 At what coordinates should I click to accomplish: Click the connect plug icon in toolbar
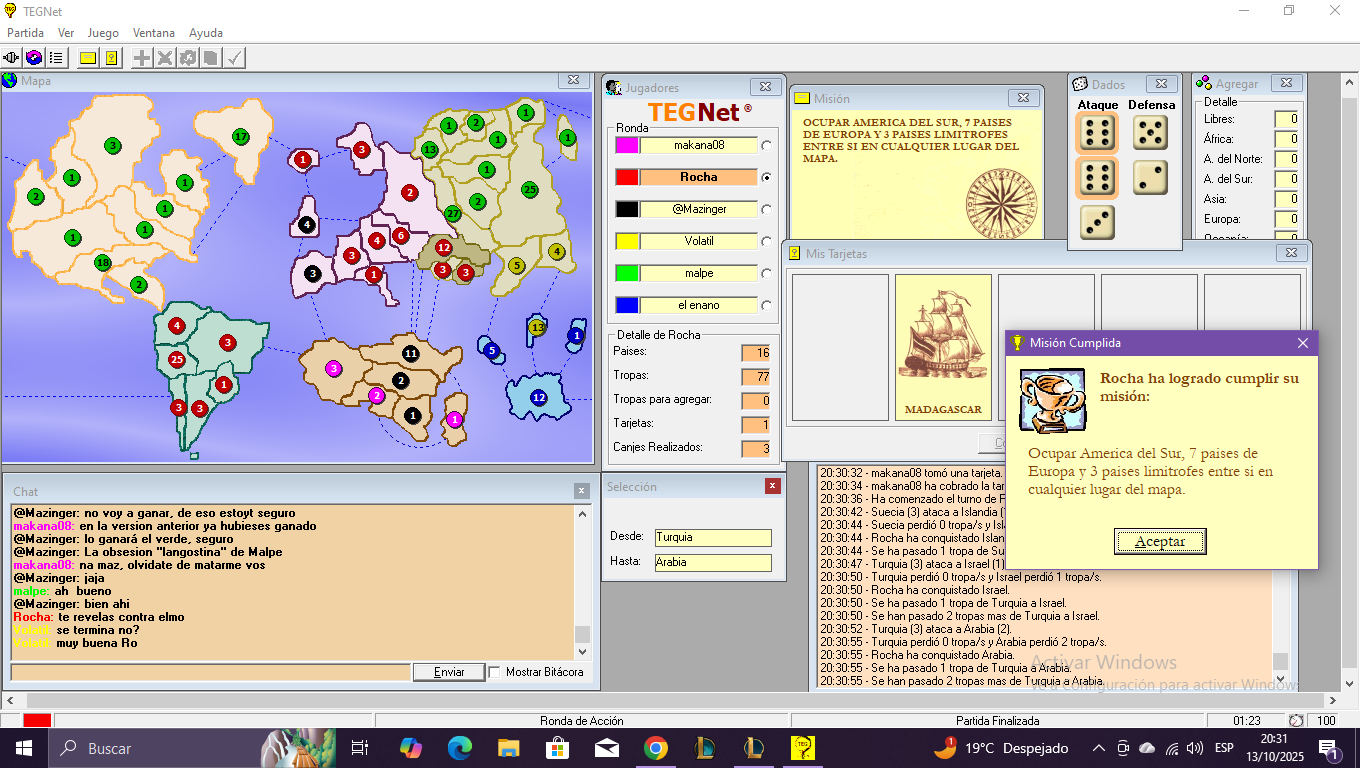(x=12, y=58)
